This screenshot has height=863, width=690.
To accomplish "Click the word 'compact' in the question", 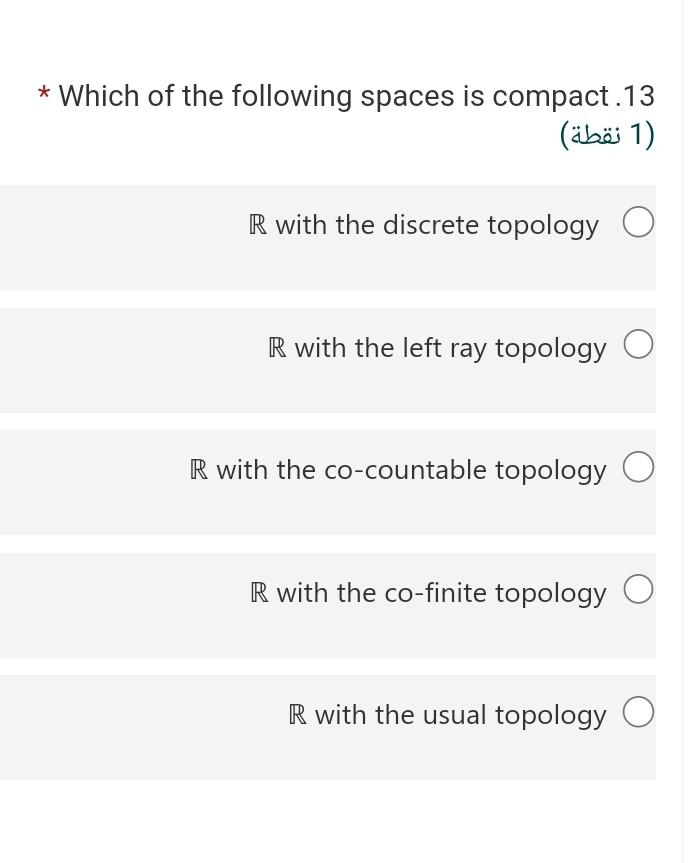I will (x=550, y=97).
